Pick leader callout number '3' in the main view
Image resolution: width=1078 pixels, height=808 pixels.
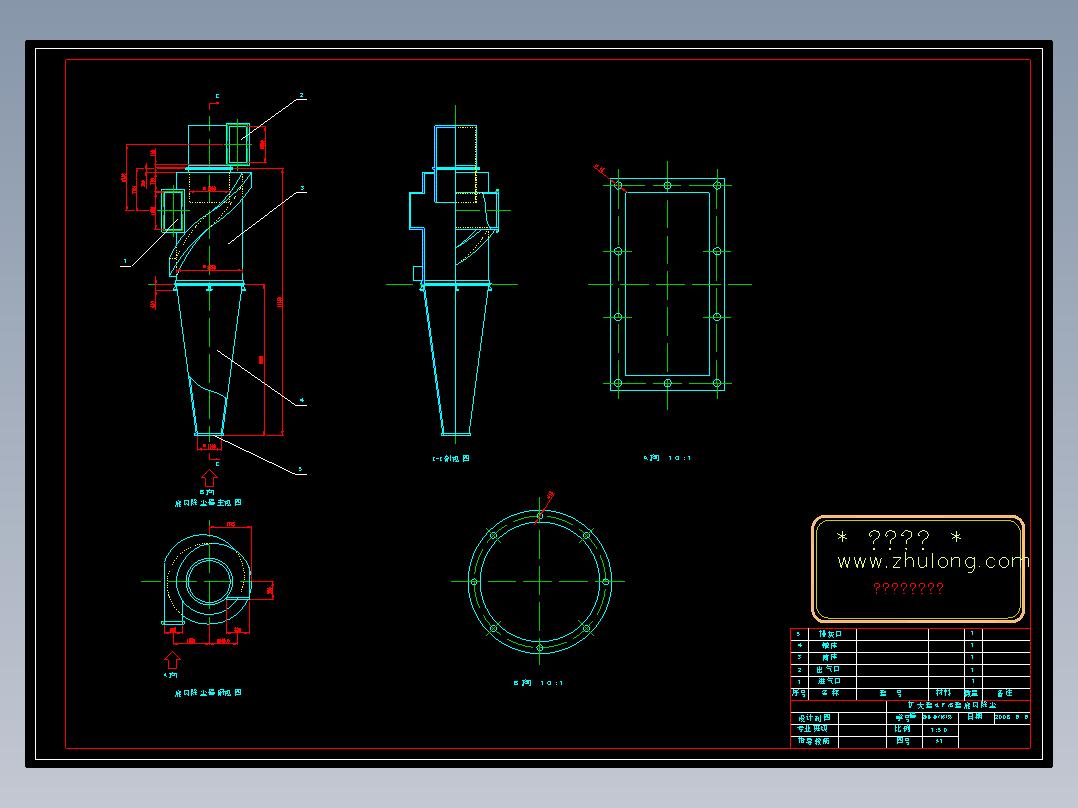pyautogui.click(x=302, y=188)
